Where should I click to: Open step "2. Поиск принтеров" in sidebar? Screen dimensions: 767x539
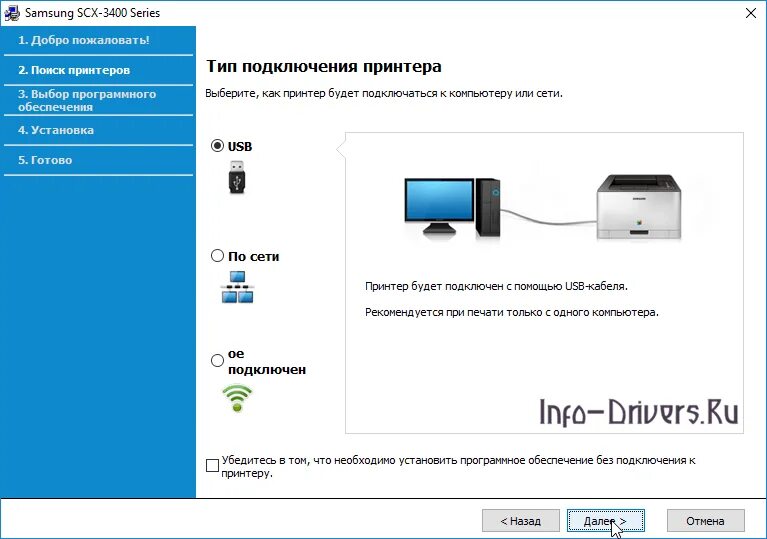(x=74, y=70)
